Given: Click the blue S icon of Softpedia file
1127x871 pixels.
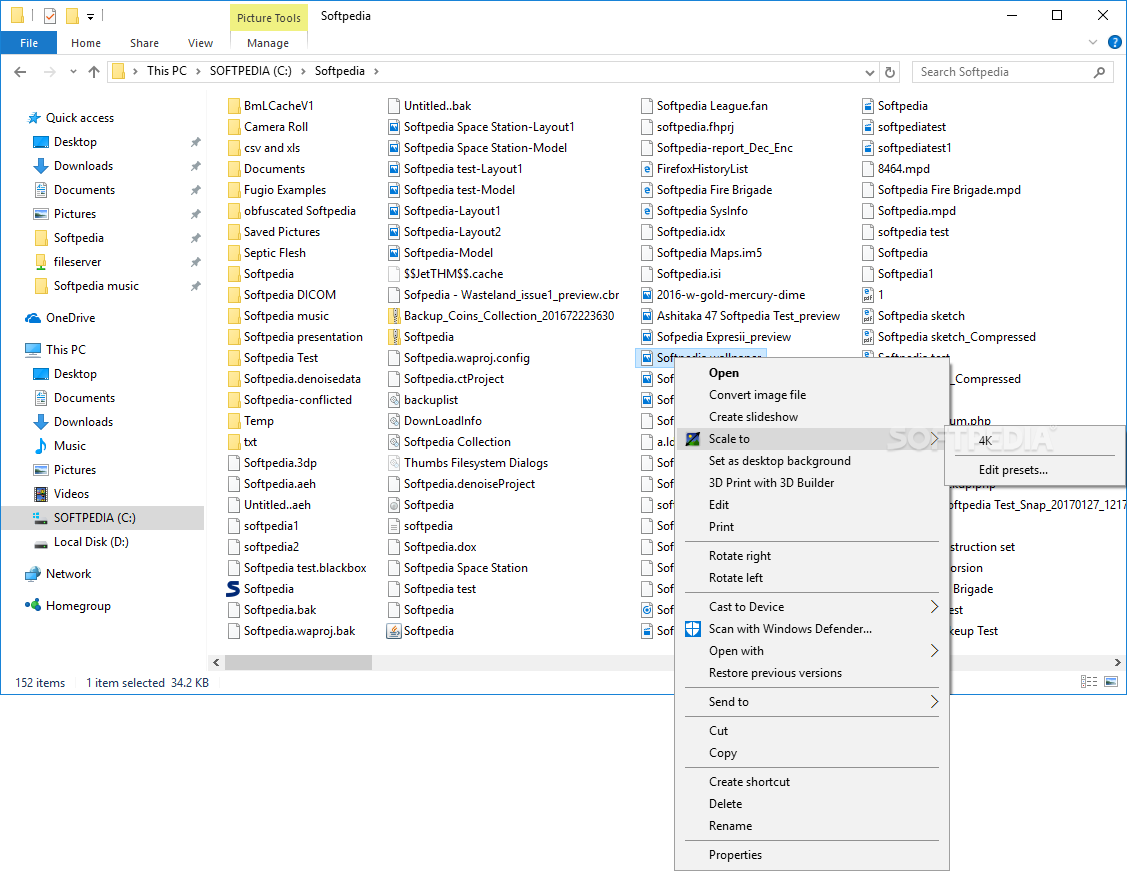Looking at the screenshot, I should (x=233, y=589).
